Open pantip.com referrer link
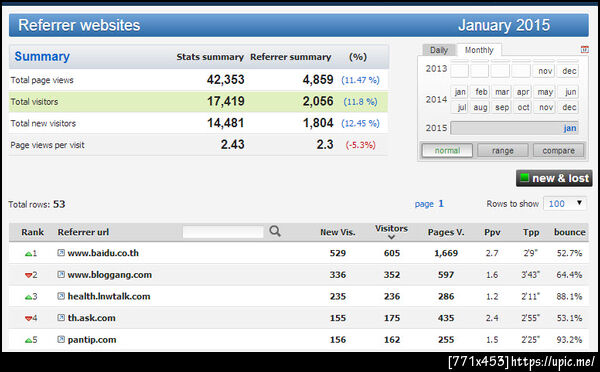The height and width of the screenshot is (372, 600). click(92, 340)
